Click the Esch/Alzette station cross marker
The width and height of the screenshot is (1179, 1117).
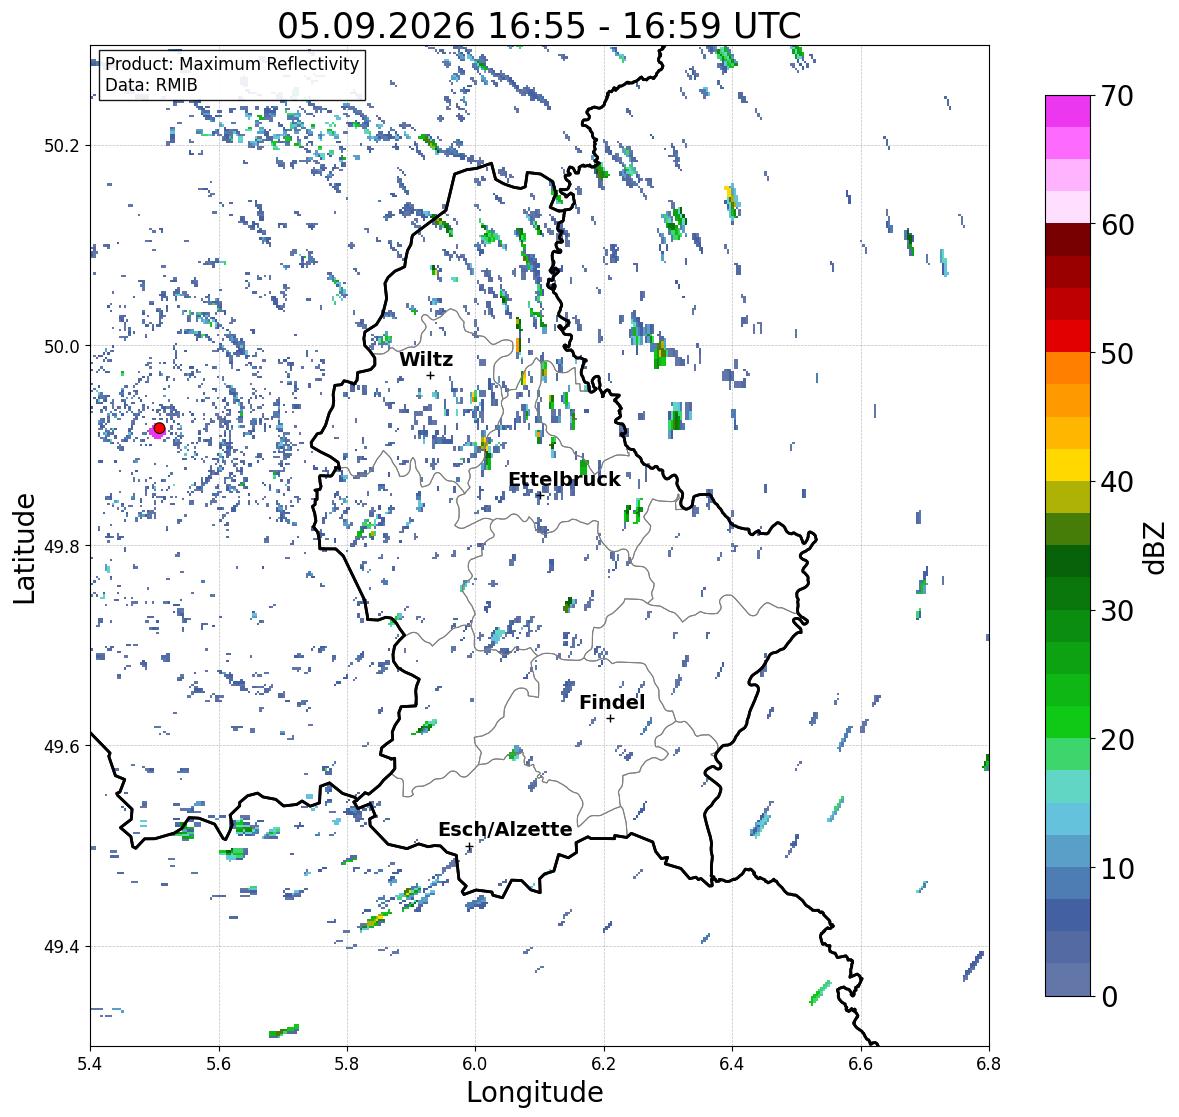tap(469, 847)
